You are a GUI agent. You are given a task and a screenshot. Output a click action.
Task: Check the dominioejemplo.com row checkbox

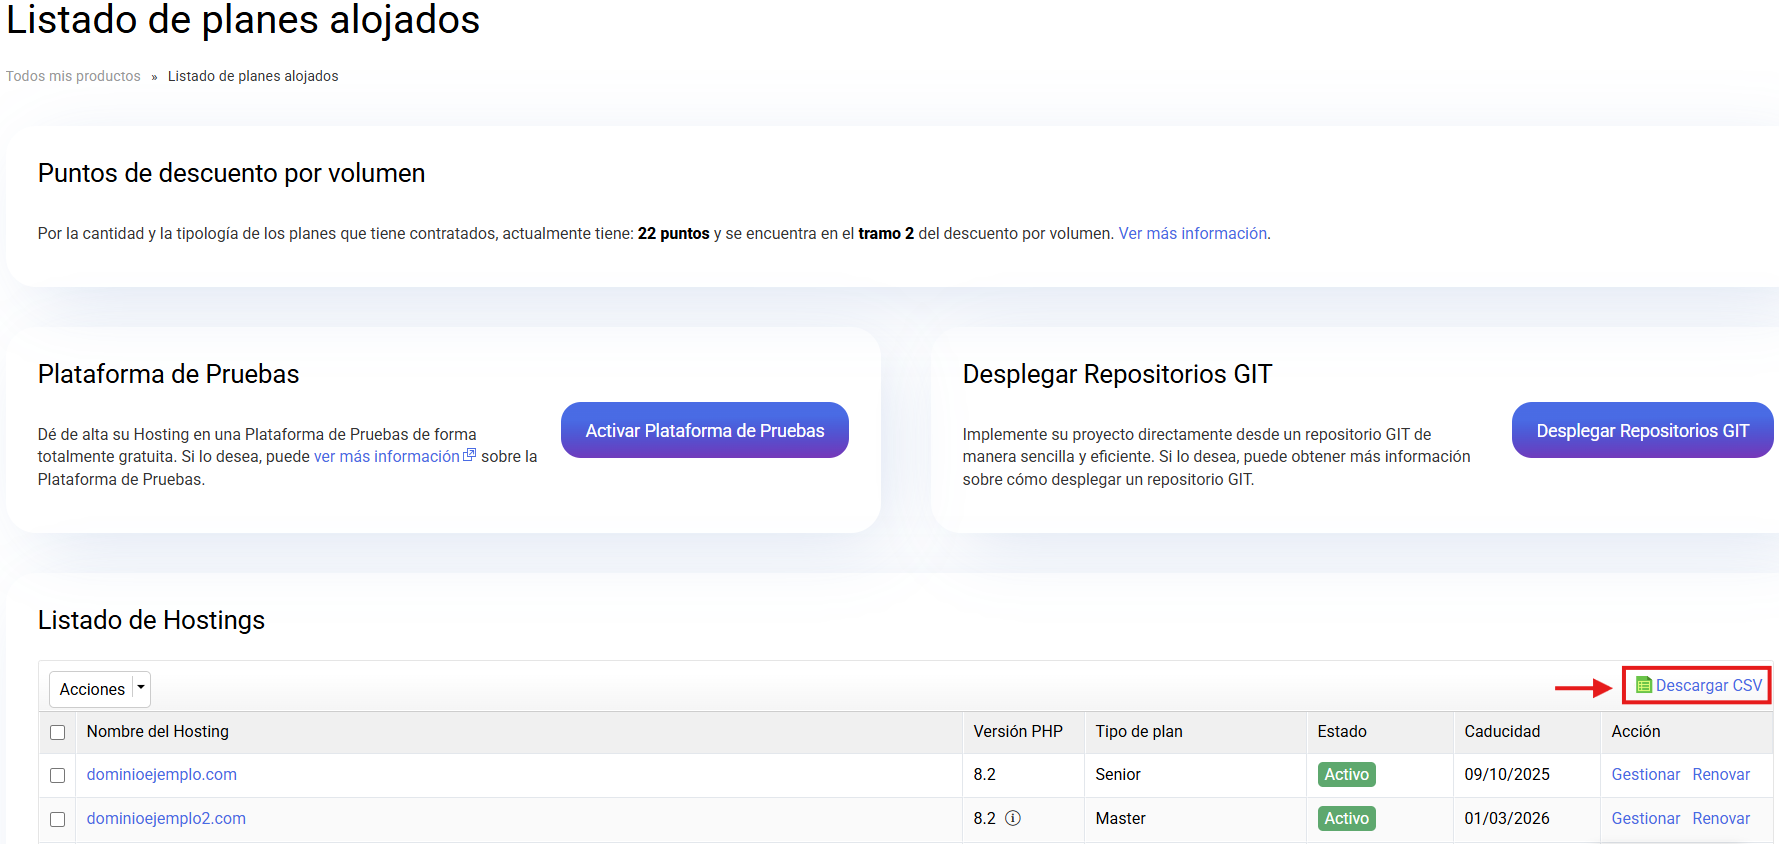click(x=58, y=775)
